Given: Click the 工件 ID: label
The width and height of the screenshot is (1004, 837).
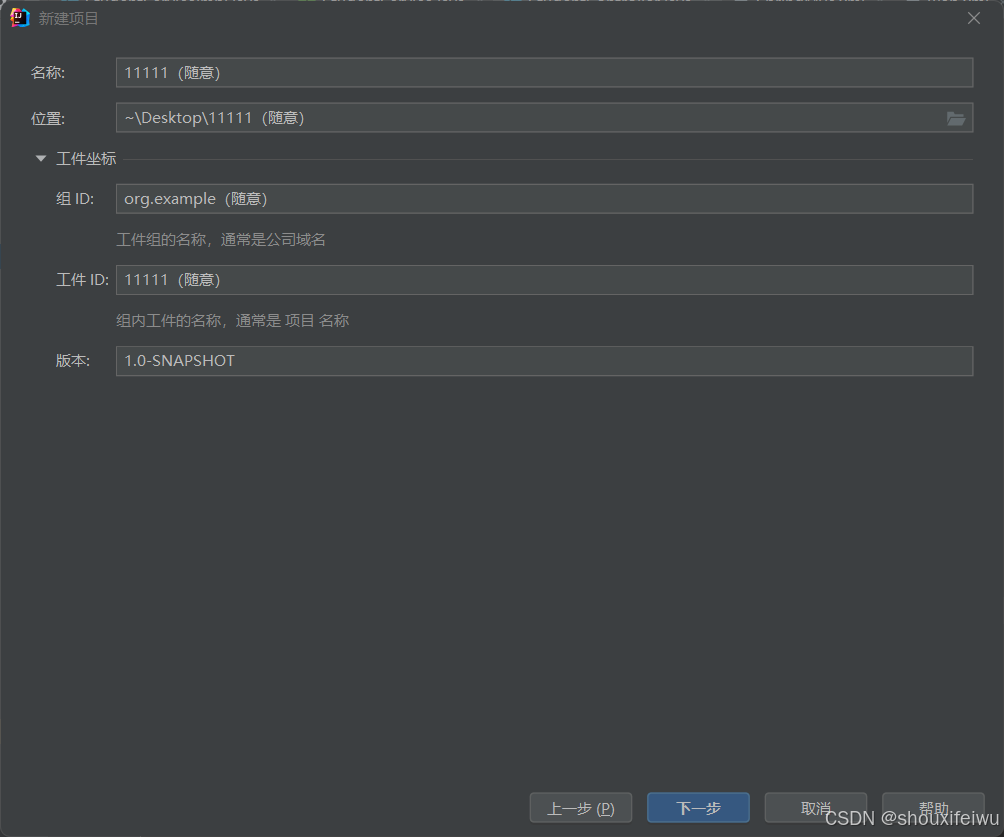Looking at the screenshot, I should tap(83, 280).
